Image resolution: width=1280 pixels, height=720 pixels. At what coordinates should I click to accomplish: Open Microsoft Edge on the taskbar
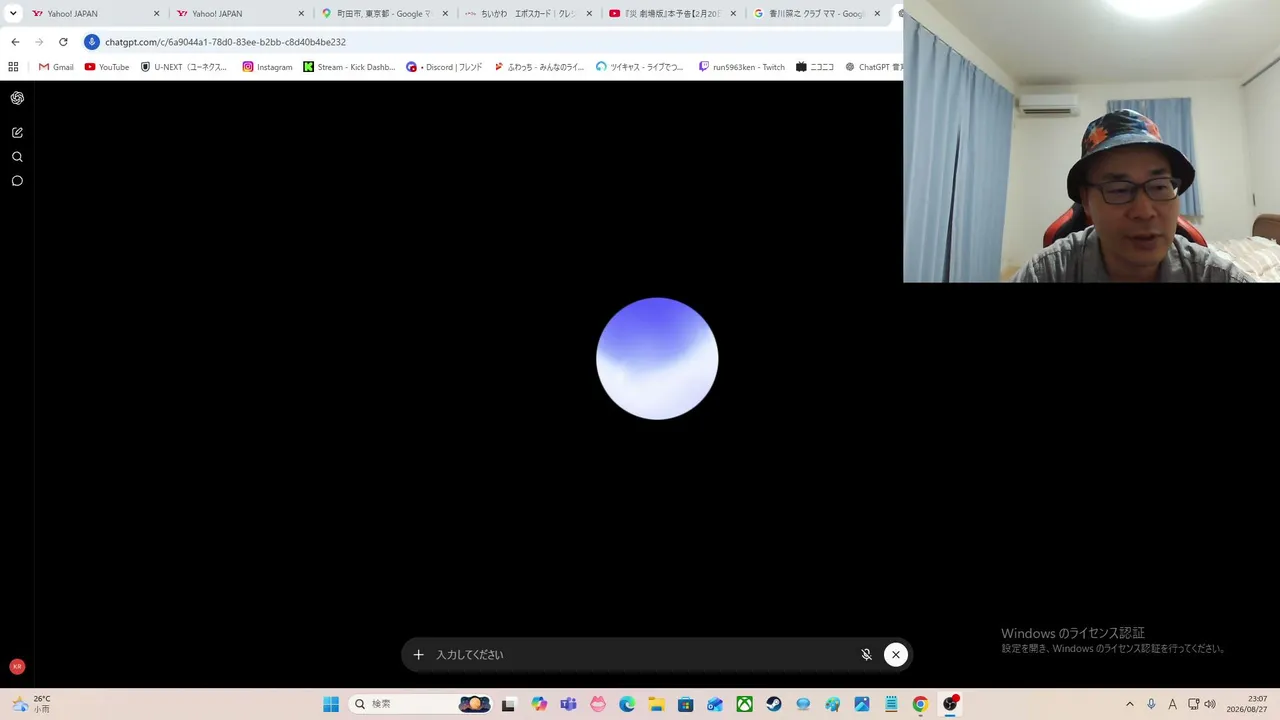click(627, 704)
